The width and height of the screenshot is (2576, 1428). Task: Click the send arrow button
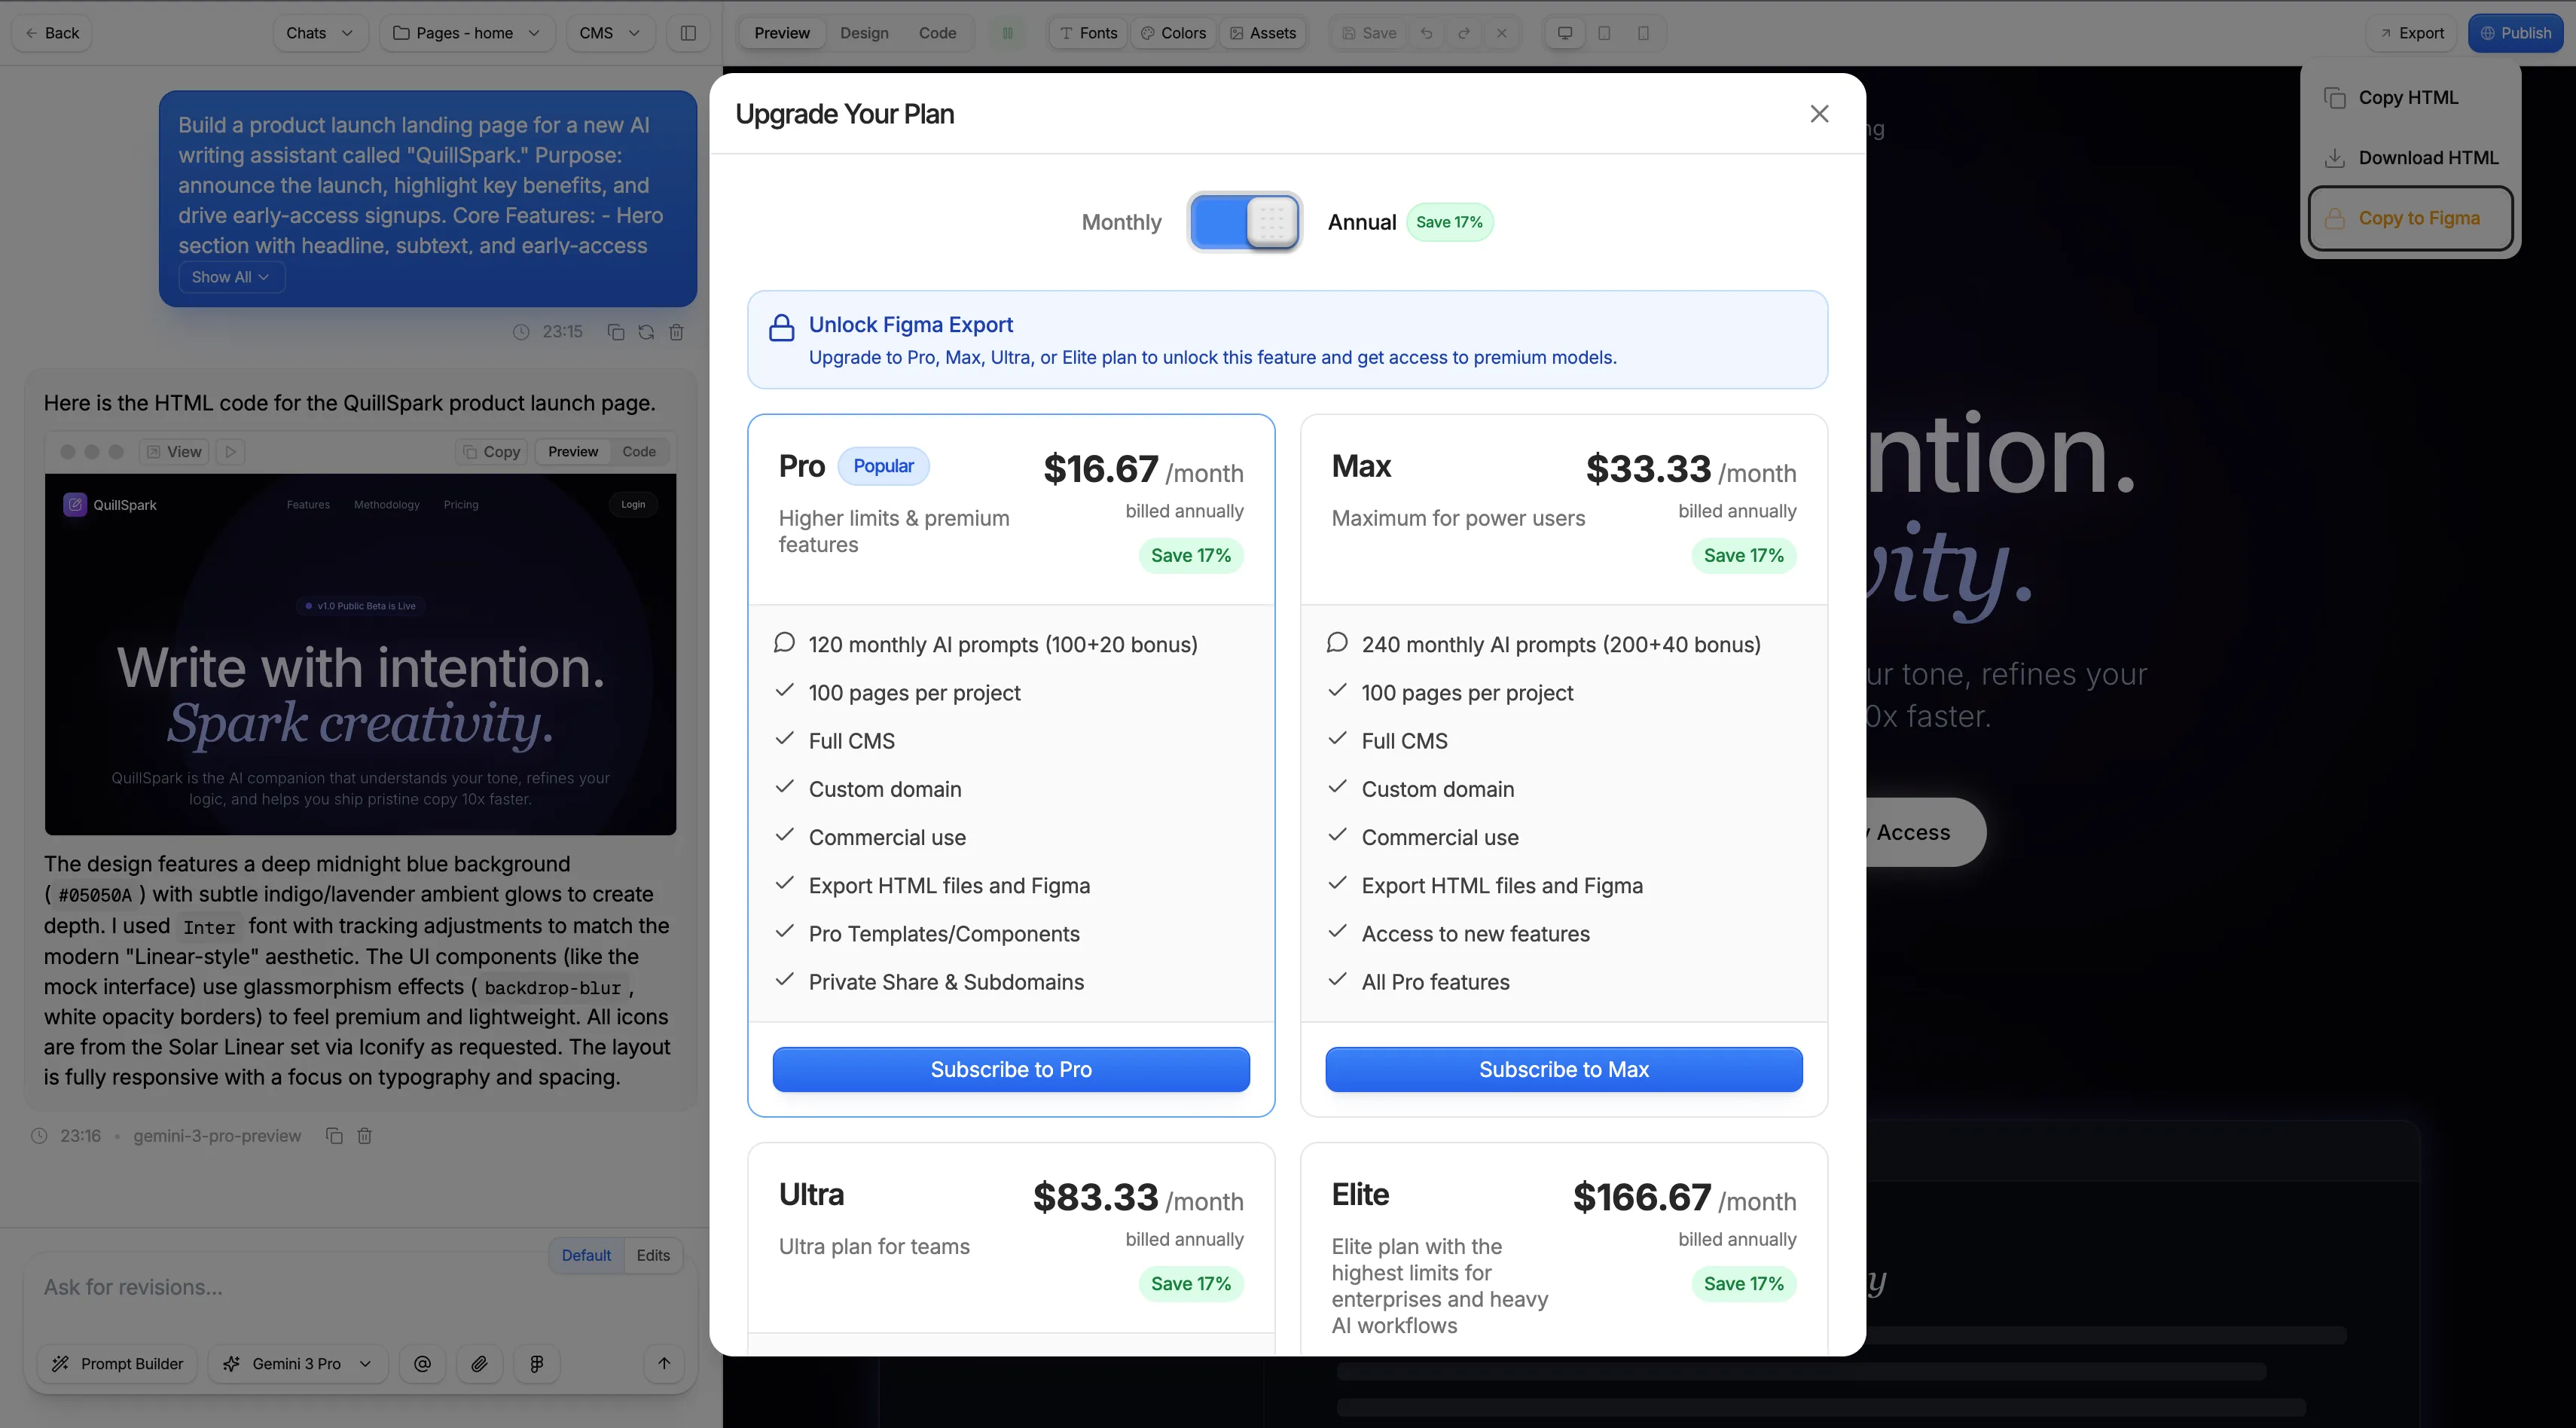[x=664, y=1364]
